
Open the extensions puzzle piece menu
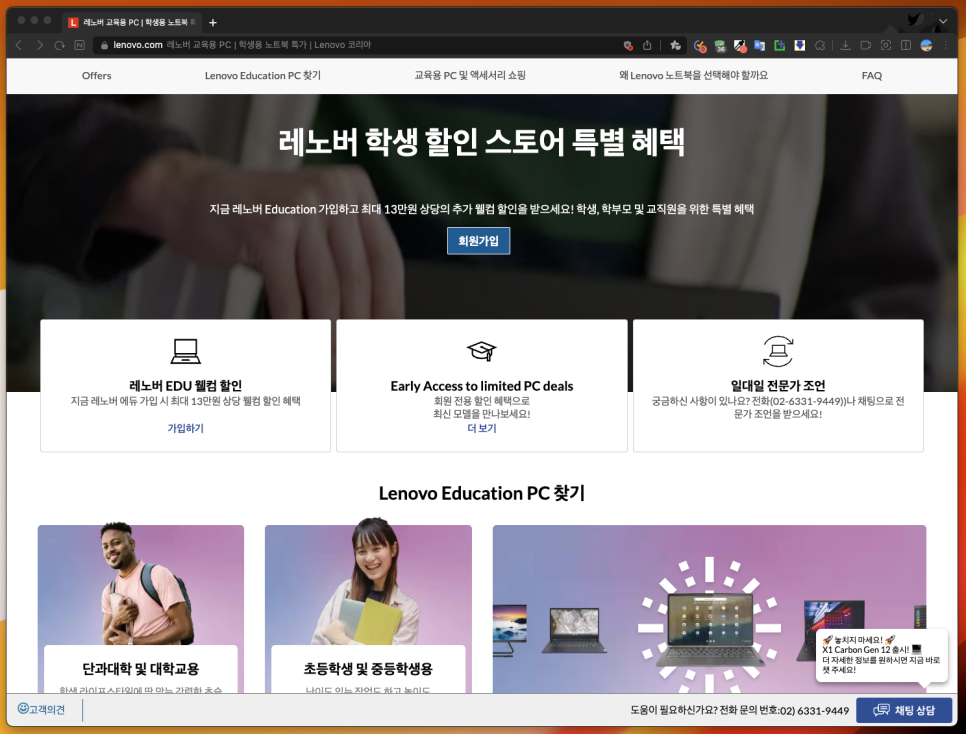(x=820, y=46)
